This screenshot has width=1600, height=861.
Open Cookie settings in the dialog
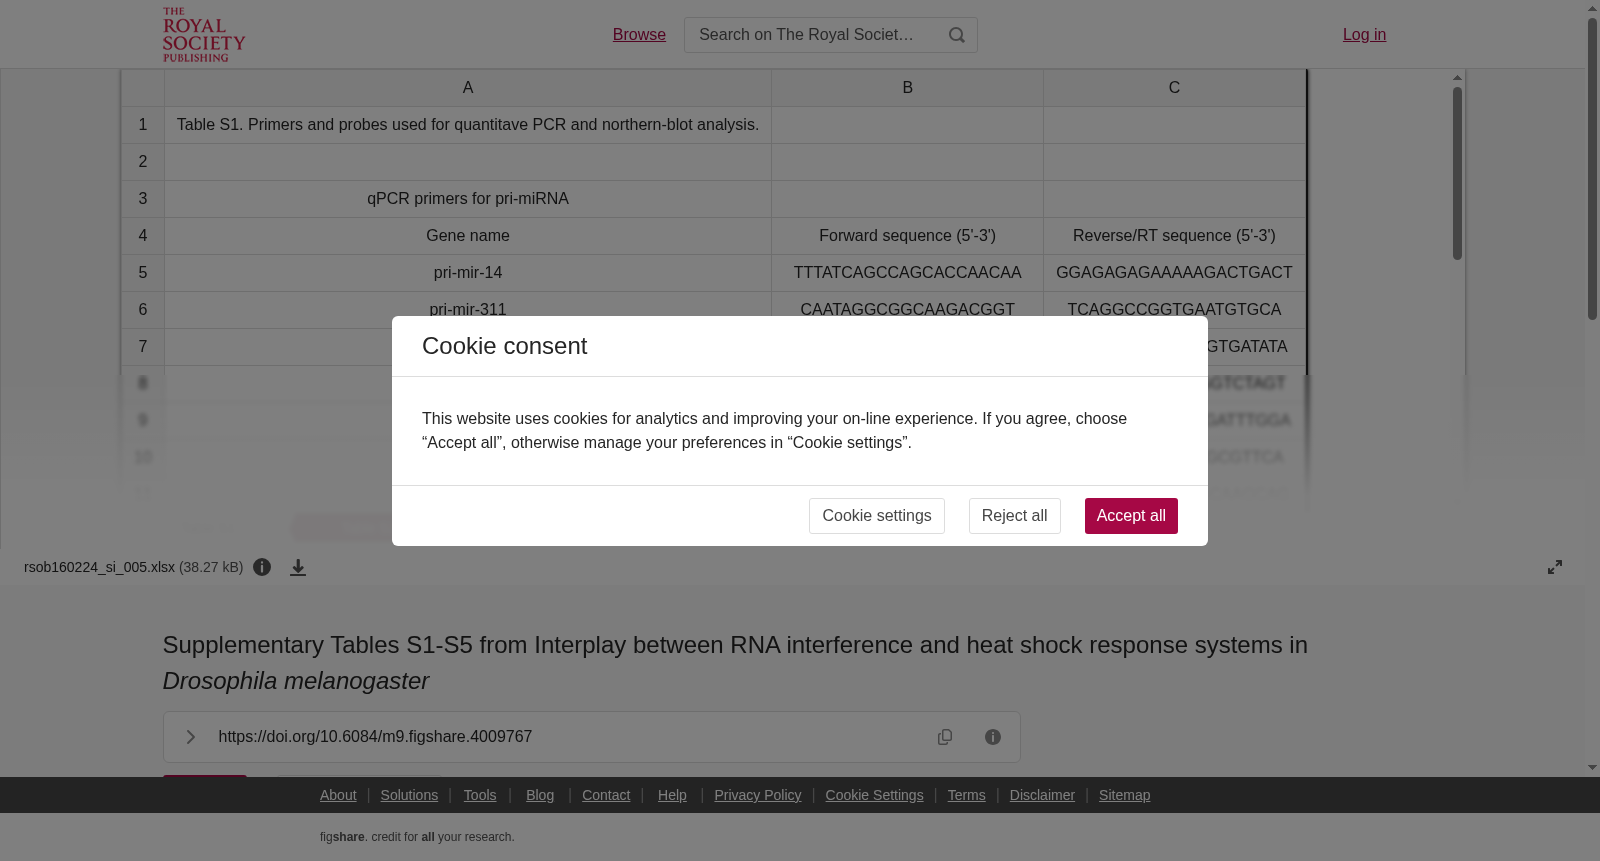(x=877, y=516)
